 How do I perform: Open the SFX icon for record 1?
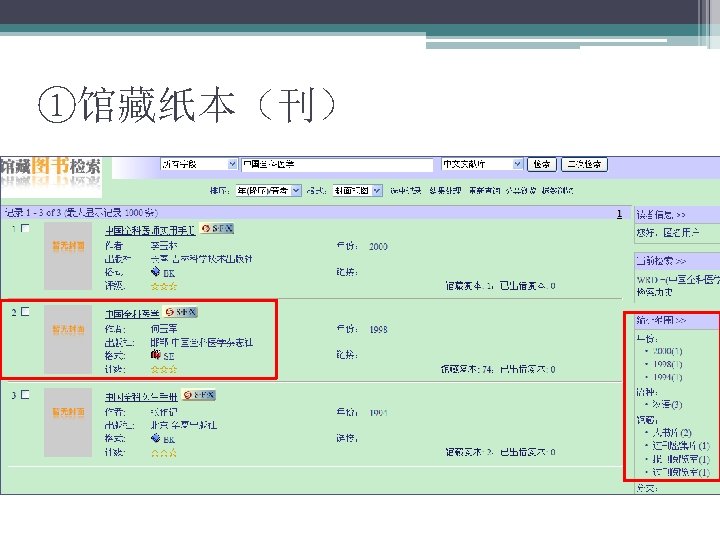click(217, 228)
